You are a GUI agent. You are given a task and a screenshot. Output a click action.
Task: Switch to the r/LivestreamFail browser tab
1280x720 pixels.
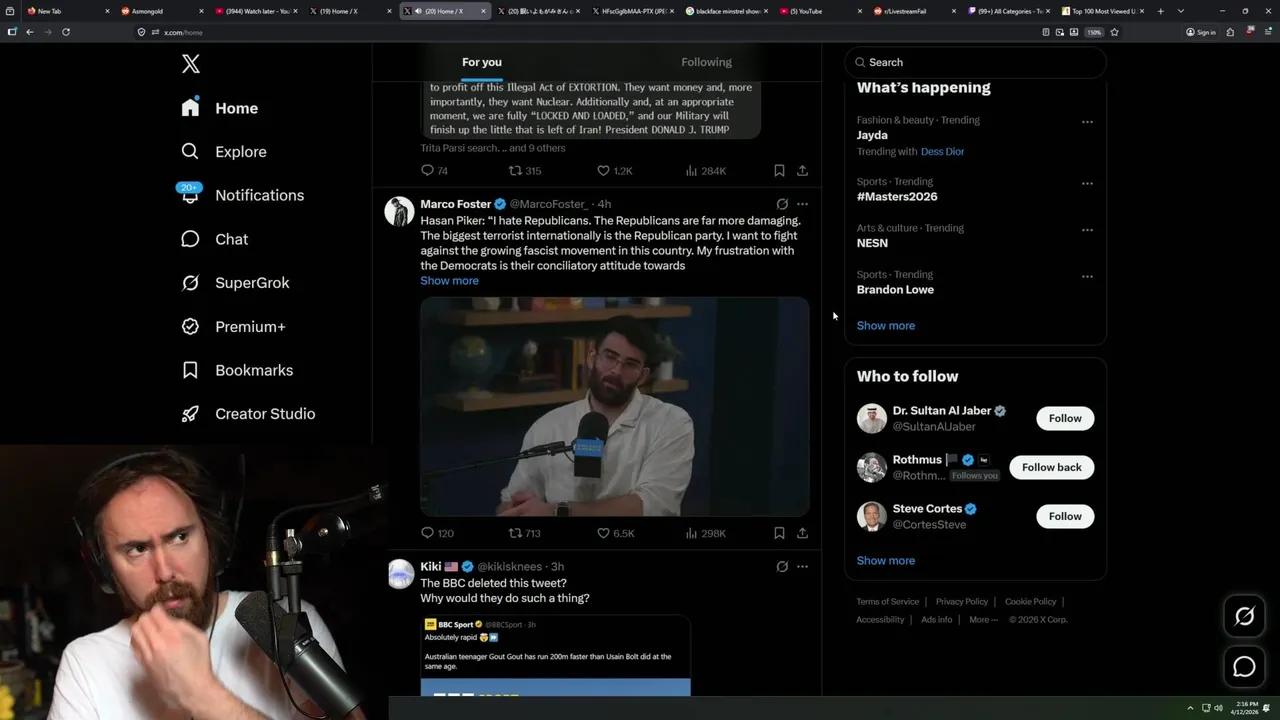[x=912, y=11]
